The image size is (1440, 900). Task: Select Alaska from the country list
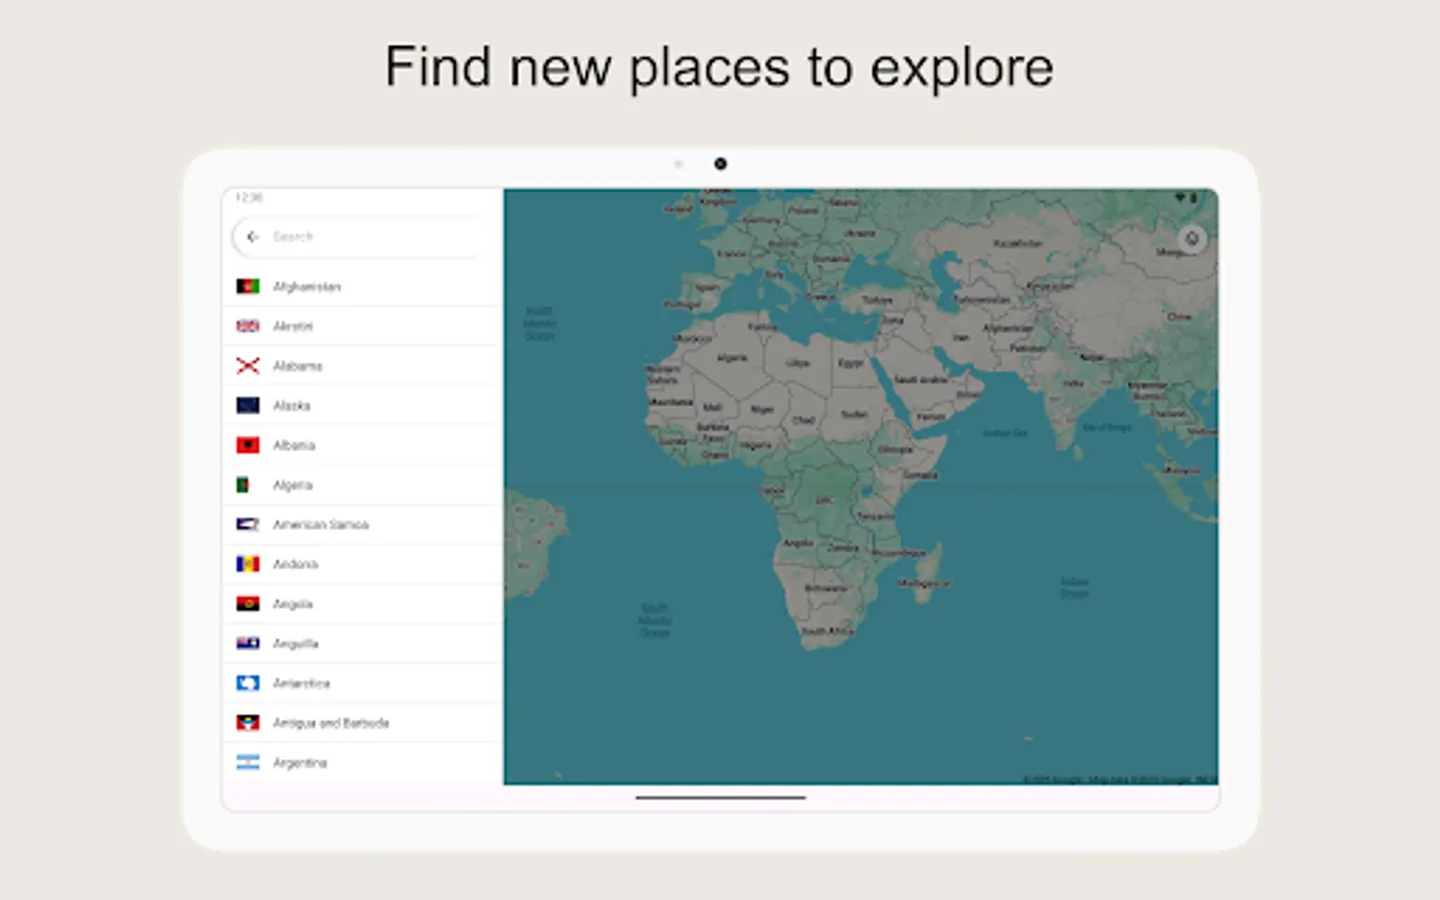[x=290, y=405]
